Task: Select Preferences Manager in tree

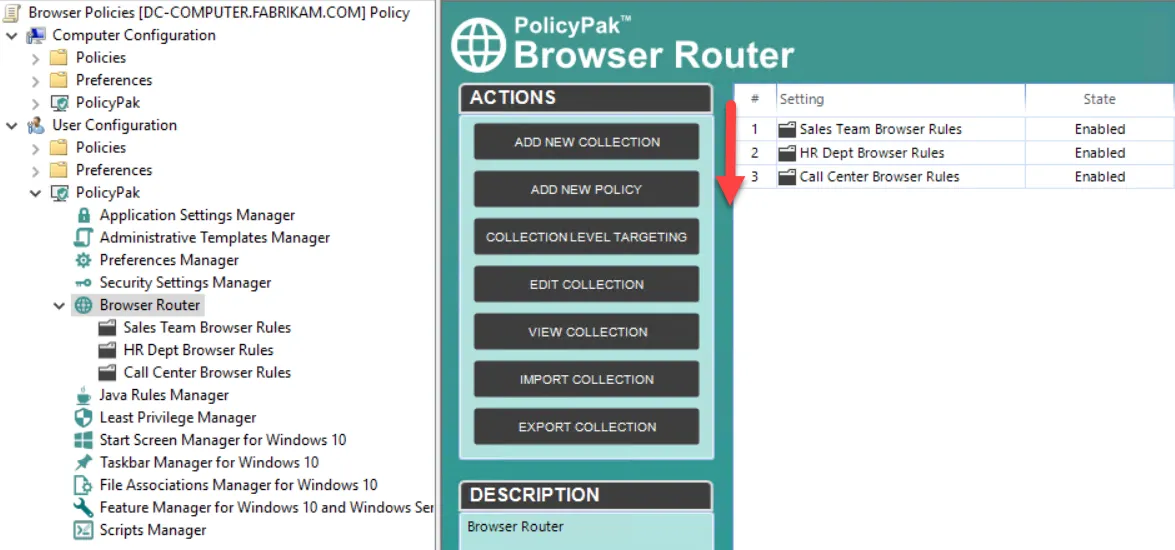Action: click(x=169, y=260)
